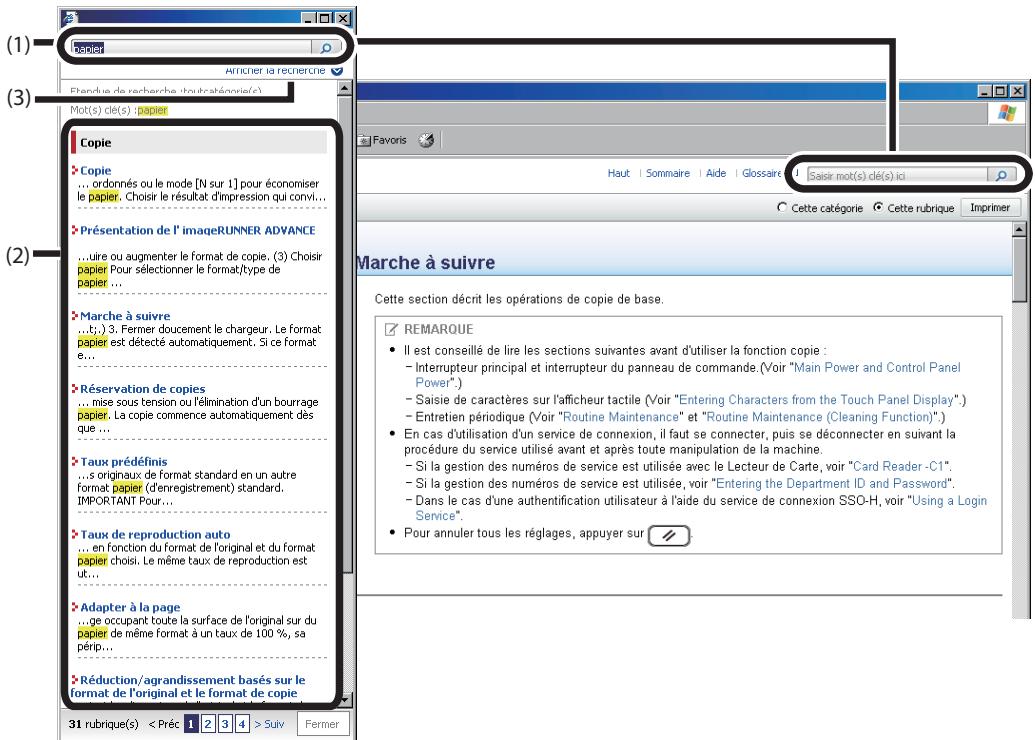
Task: Click the help window scroll-up arrow
Action: [x=1019, y=229]
